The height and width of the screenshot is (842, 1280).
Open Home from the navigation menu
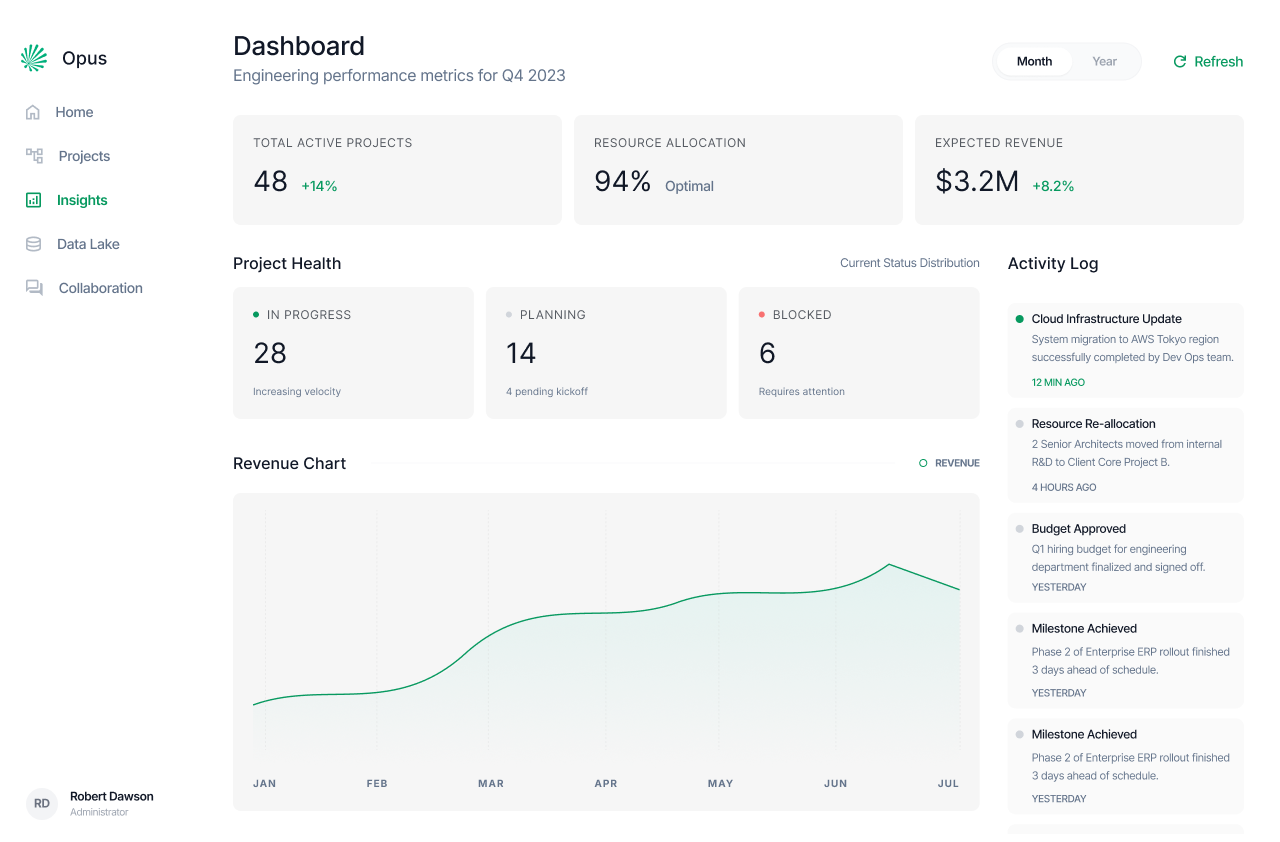click(76, 112)
